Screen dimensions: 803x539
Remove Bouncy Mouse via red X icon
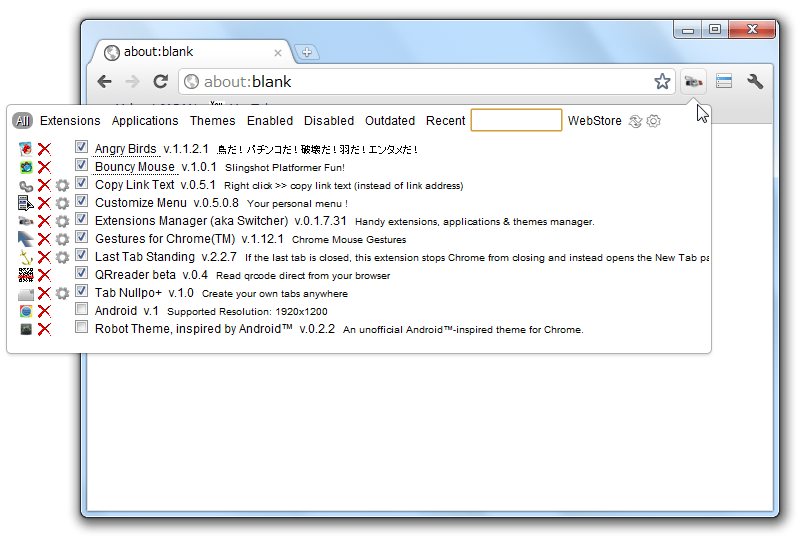pyautogui.click(x=45, y=167)
